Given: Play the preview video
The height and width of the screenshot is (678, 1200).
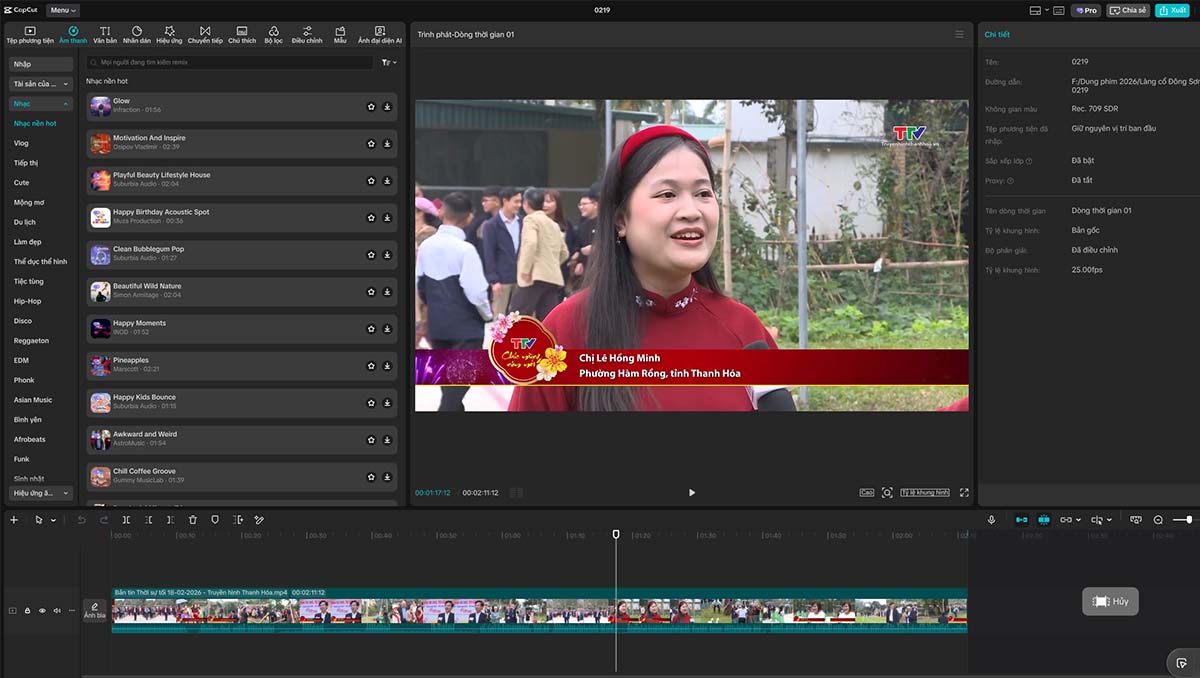Looking at the screenshot, I should 691,492.
